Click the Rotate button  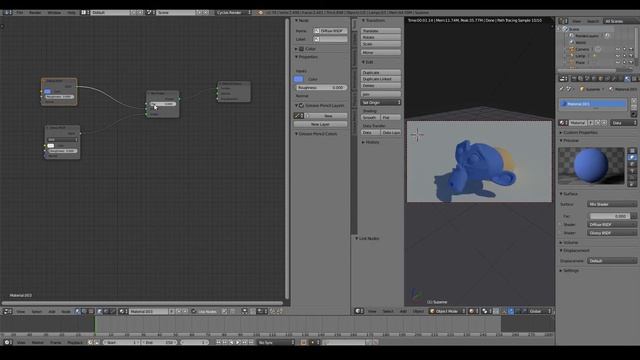pyautogui.click(x=380, y=37)
